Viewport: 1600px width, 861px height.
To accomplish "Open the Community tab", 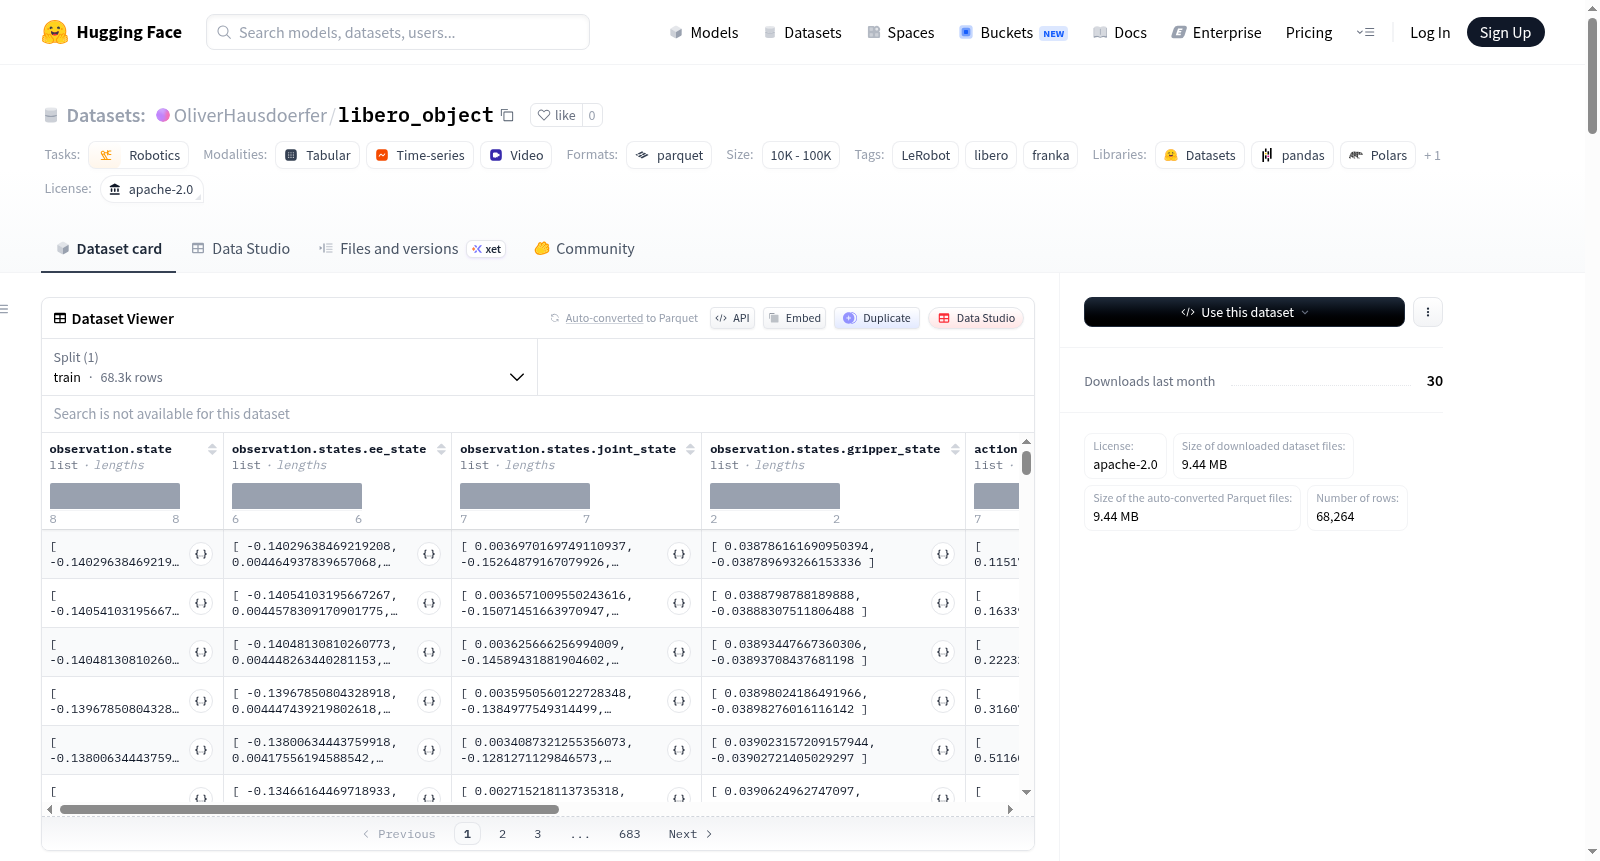I will [585, 249].
